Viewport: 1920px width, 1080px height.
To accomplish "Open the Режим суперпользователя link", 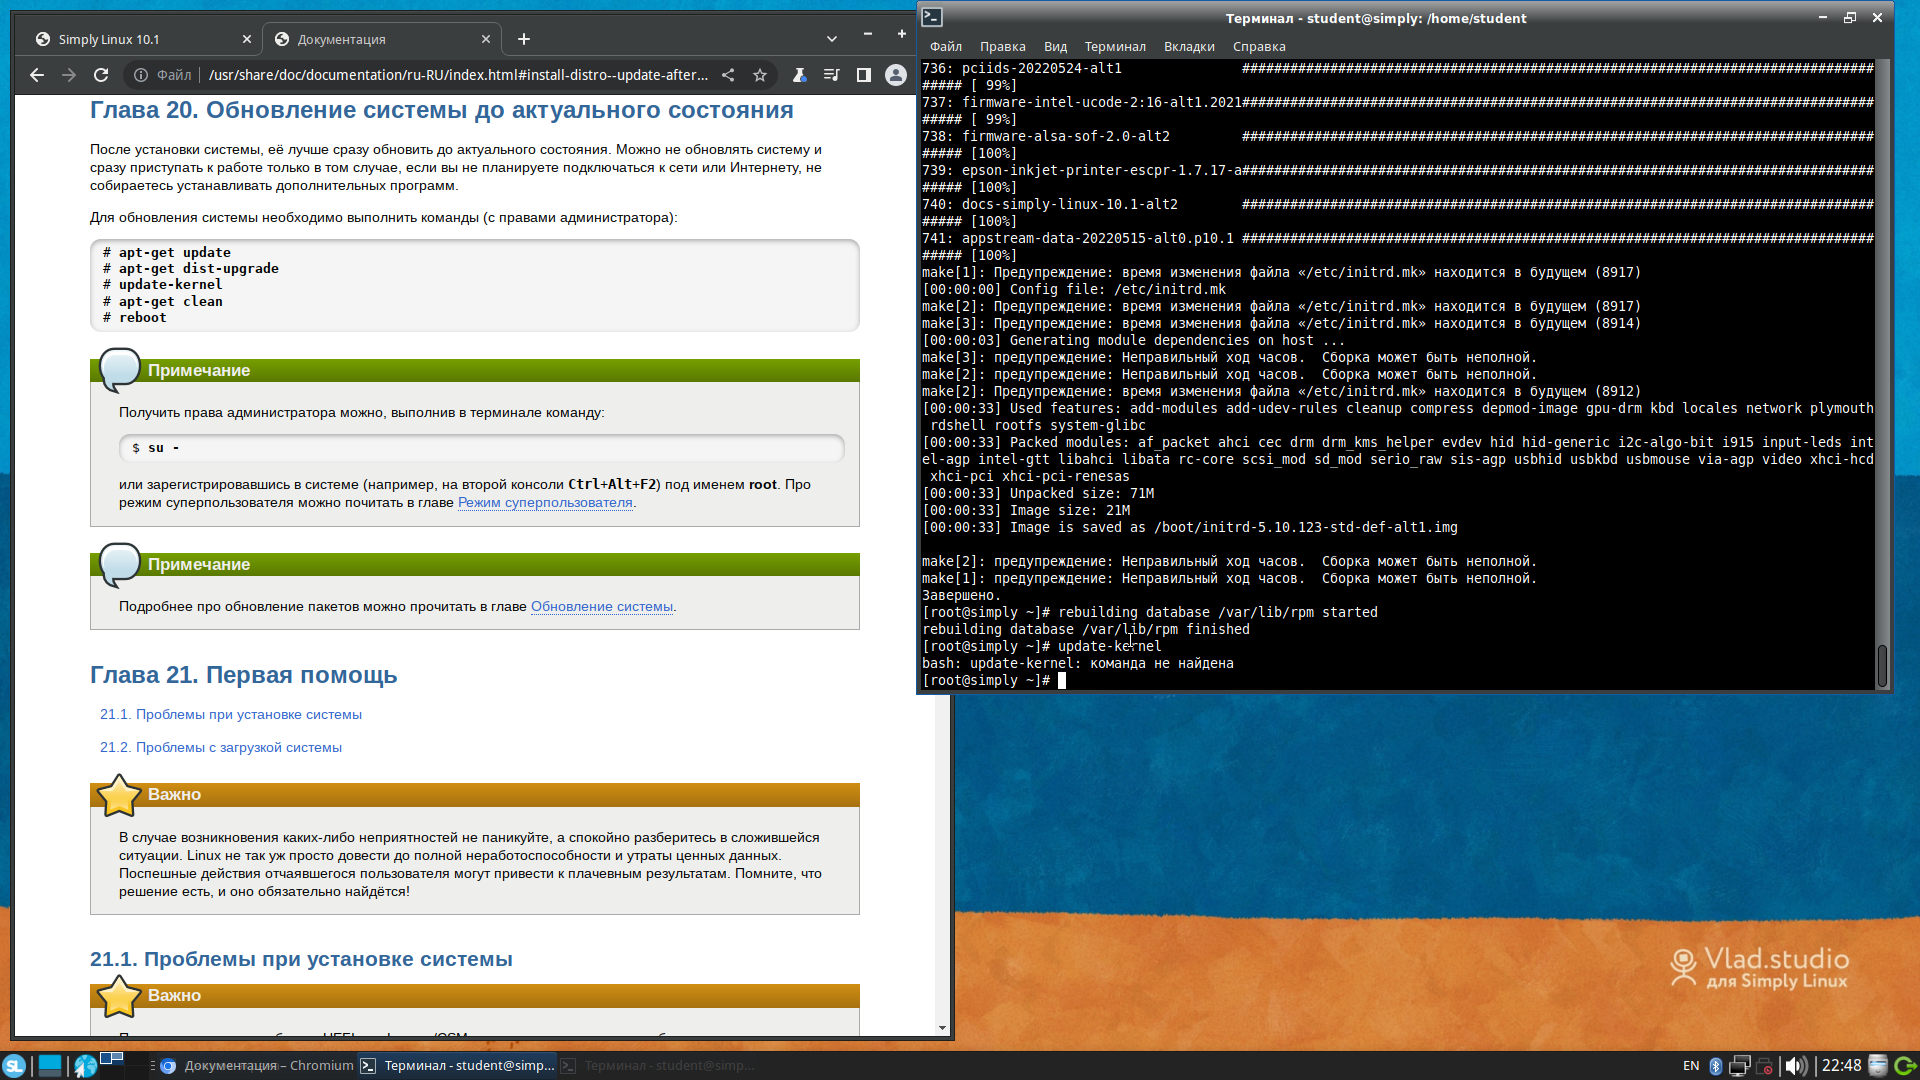I will click(545, 503).
